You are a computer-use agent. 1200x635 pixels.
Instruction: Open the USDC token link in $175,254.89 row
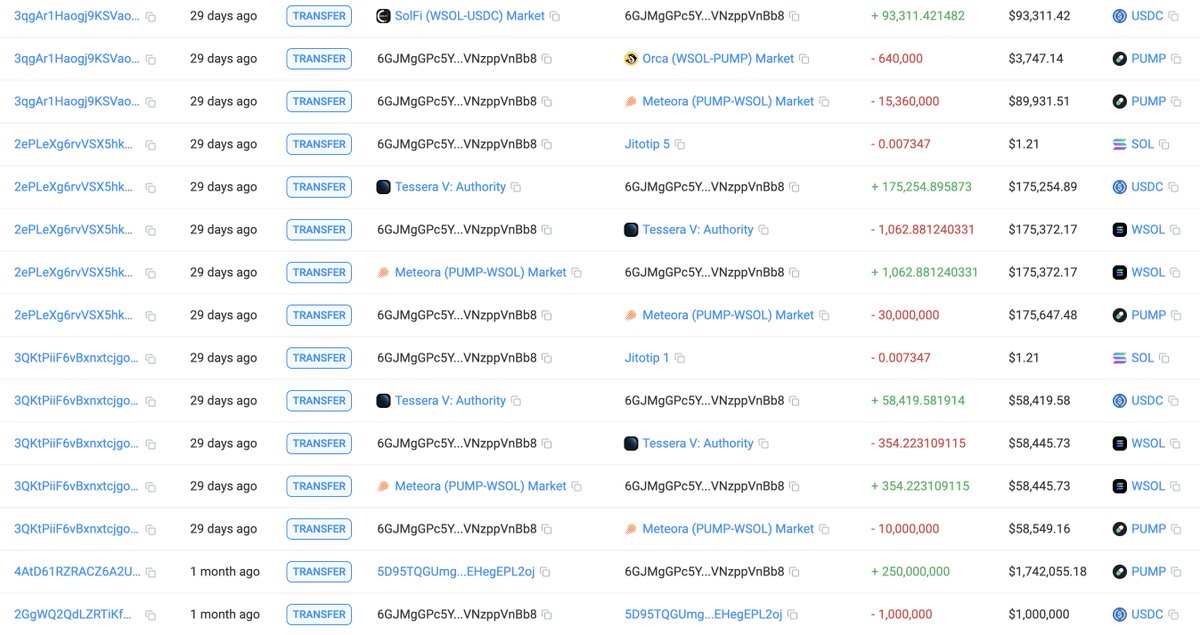[x=1147, y=187]
